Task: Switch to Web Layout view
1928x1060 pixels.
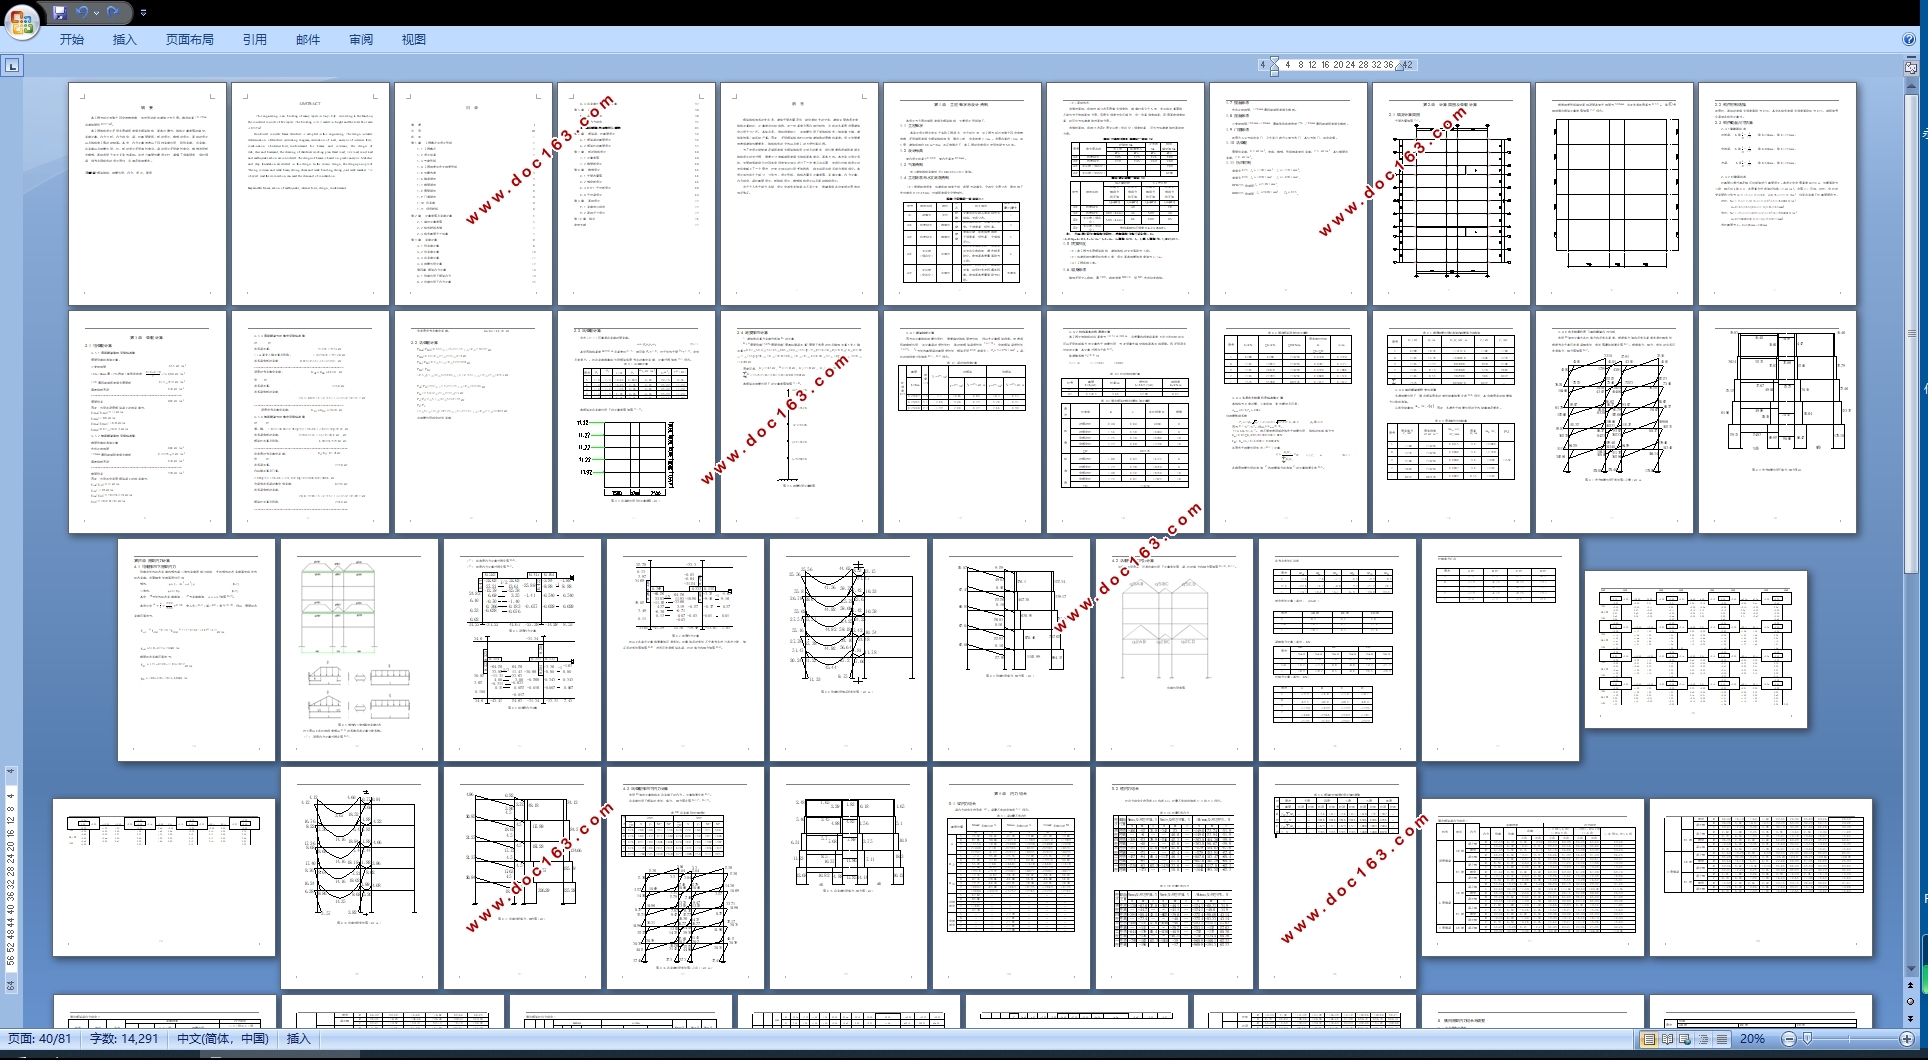Action: tap(1686, 1039)
